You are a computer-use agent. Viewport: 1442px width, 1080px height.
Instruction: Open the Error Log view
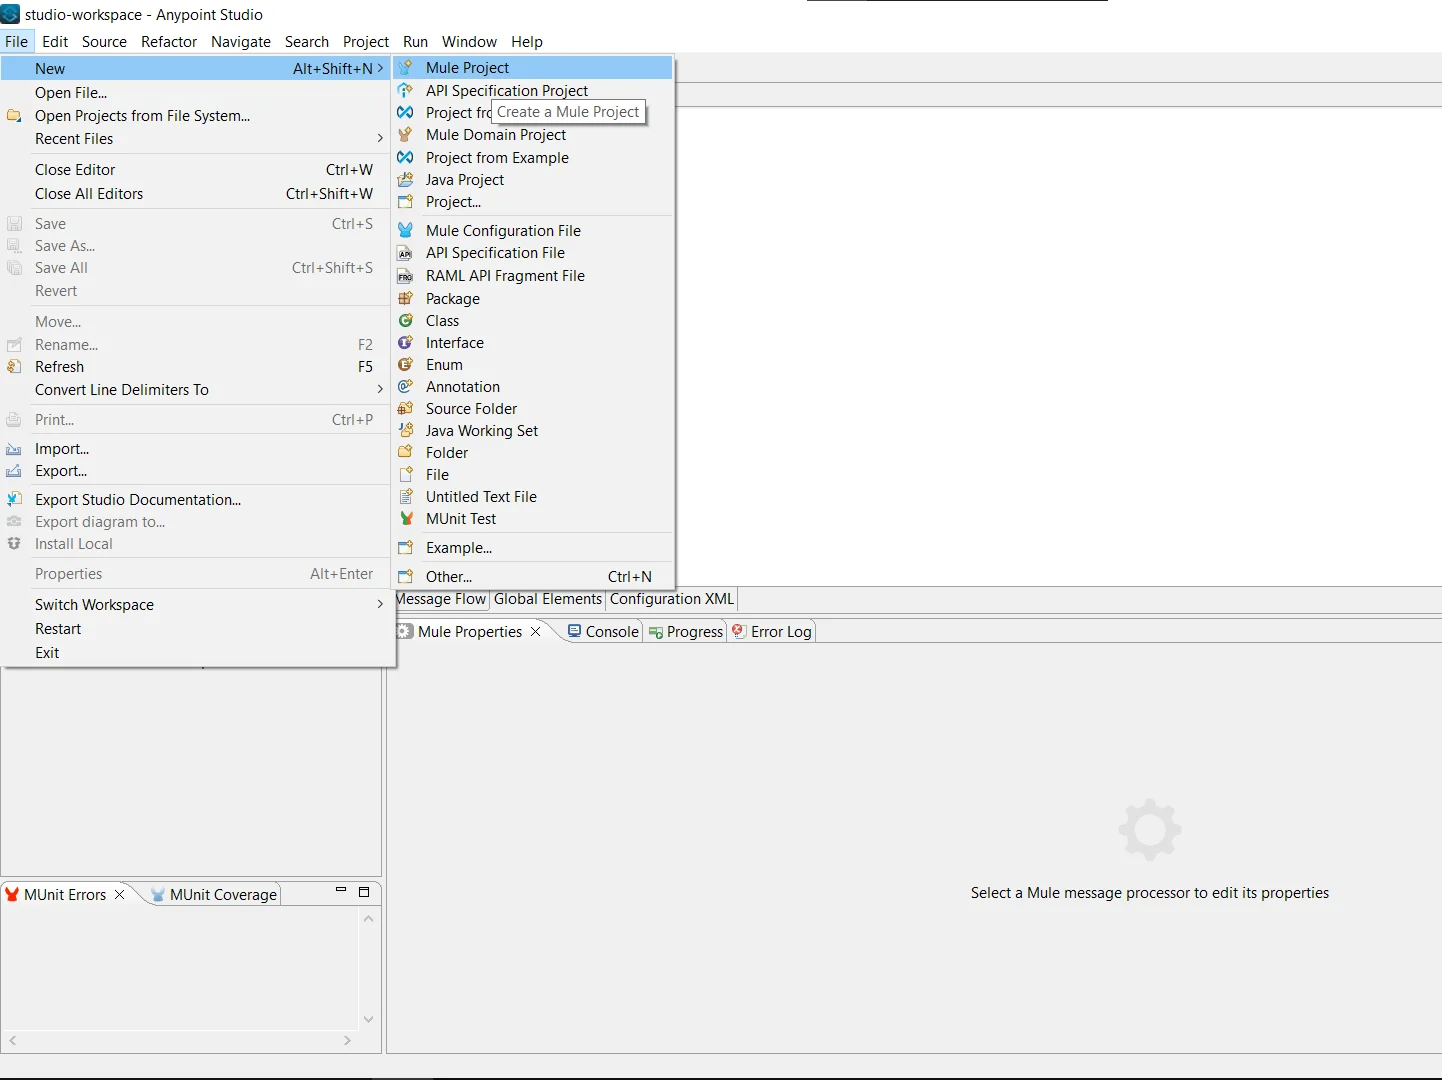click(779, 631)
